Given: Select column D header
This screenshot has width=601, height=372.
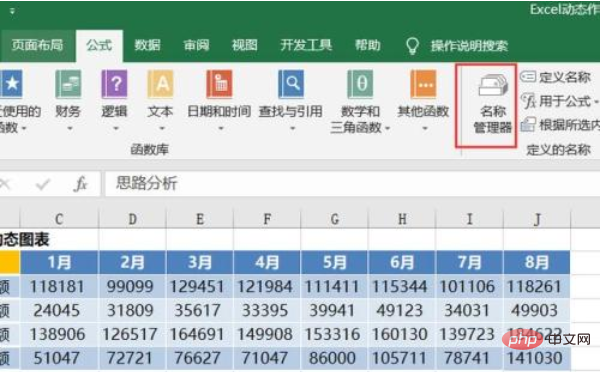Looking at the screenshot, I should (x=133, y=219).
